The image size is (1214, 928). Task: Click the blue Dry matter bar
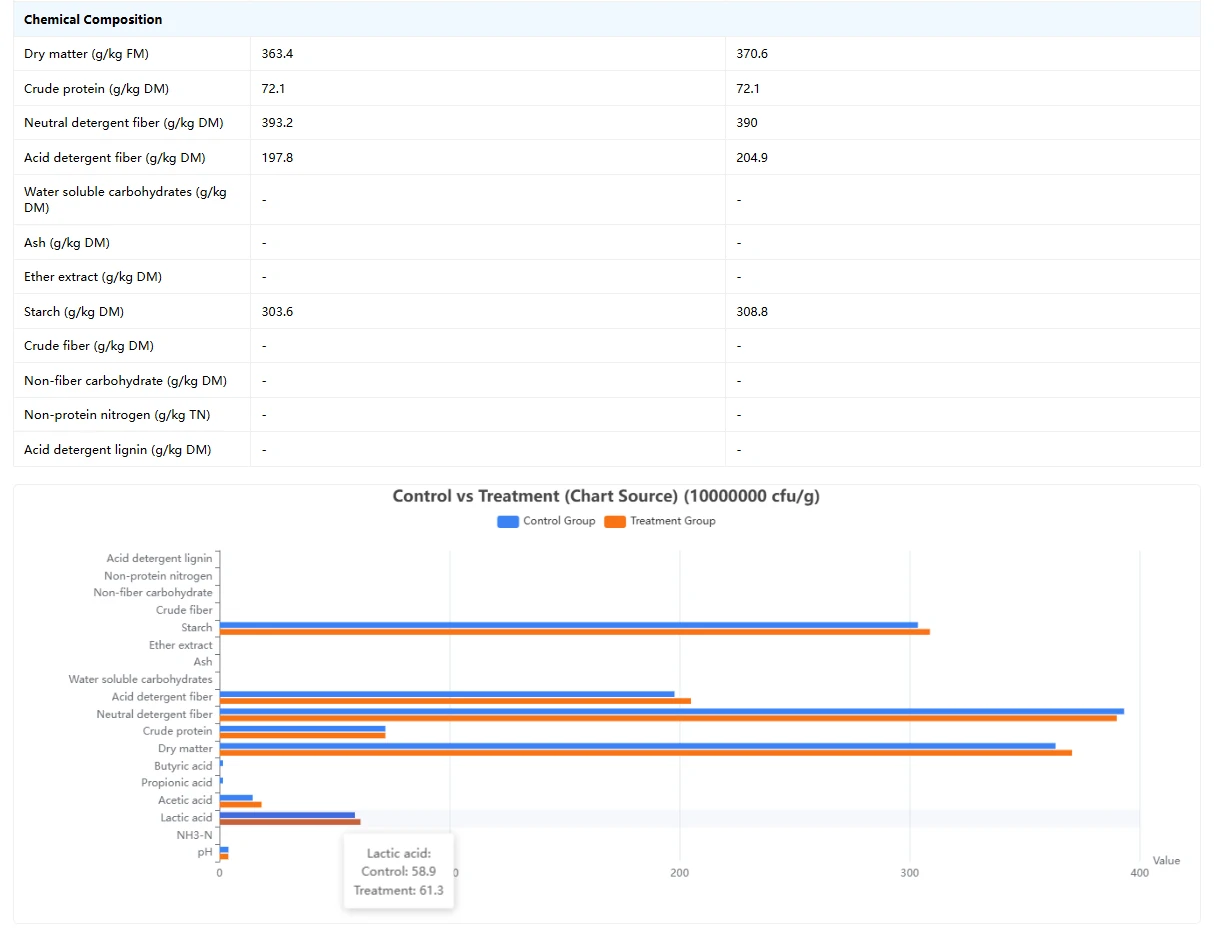[637, 745]
